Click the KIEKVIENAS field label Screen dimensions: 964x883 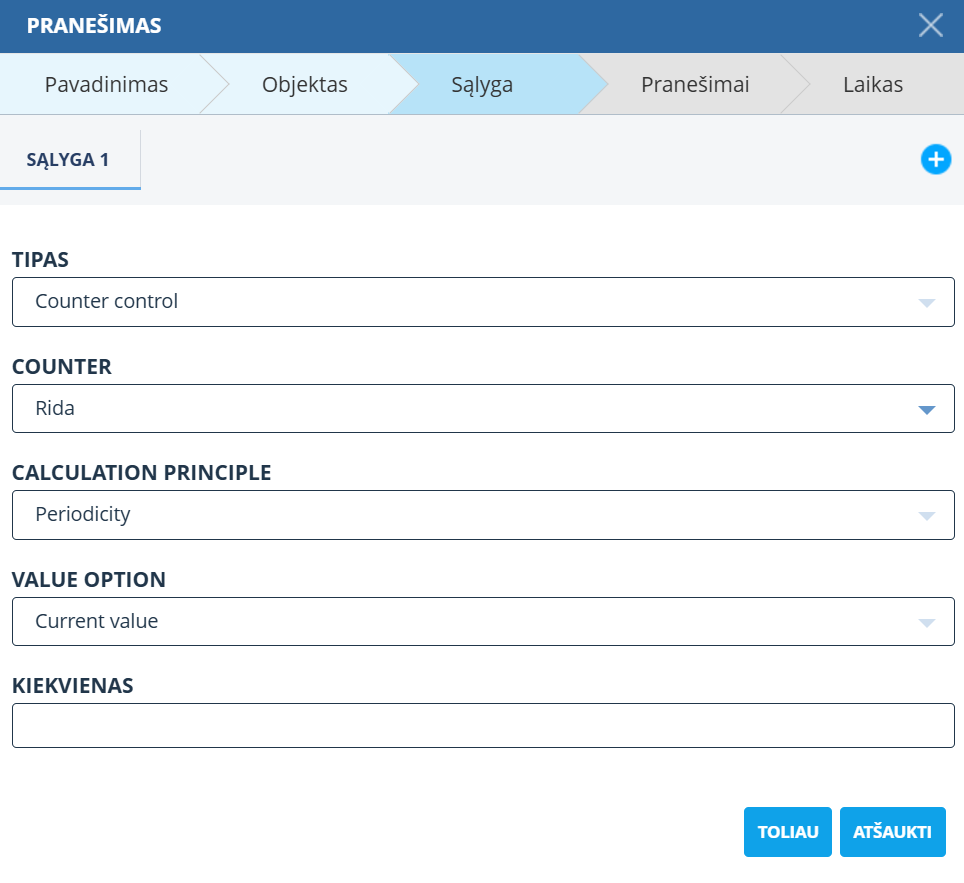click(73, 686)
